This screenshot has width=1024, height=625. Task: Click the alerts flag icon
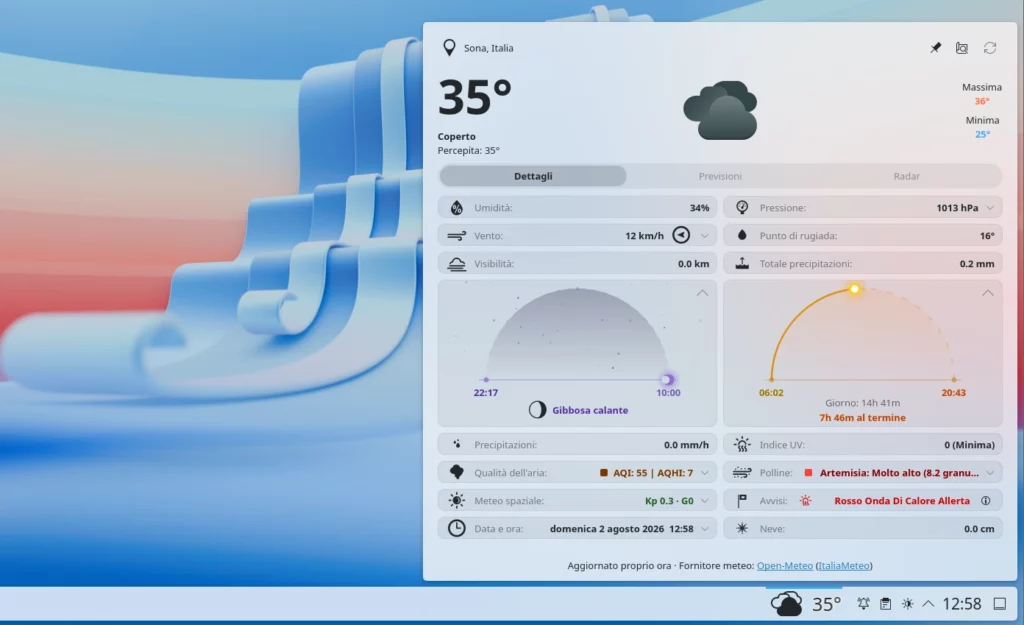[x=742, y=501]
